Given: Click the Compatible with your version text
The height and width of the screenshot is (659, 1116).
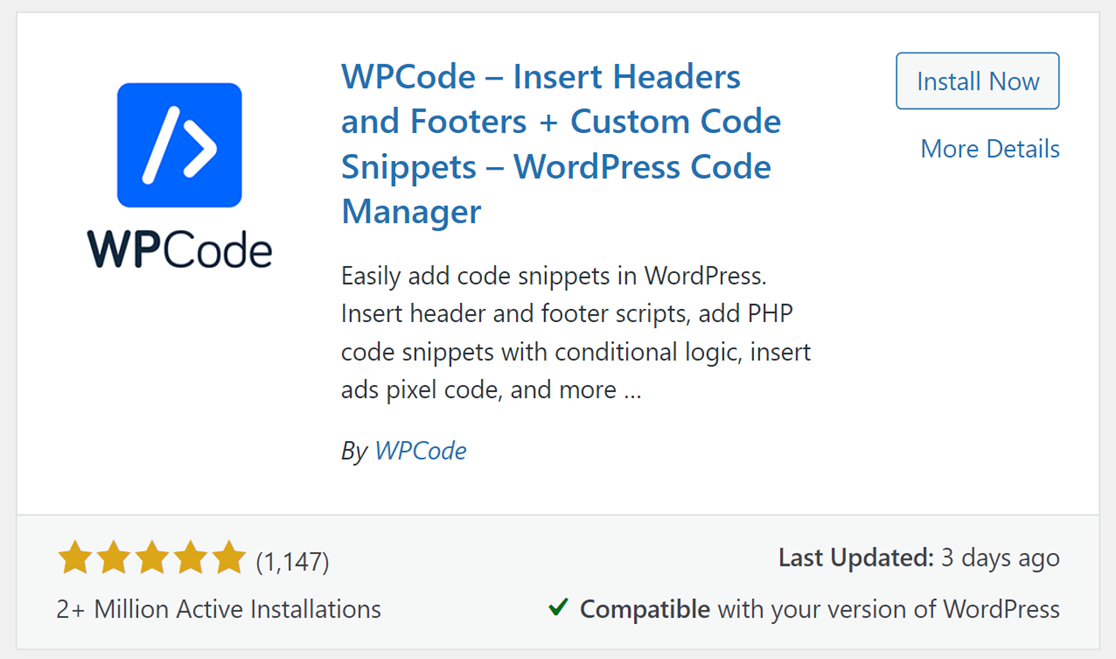Looking at the screenshot, I should tap(820, 609).
